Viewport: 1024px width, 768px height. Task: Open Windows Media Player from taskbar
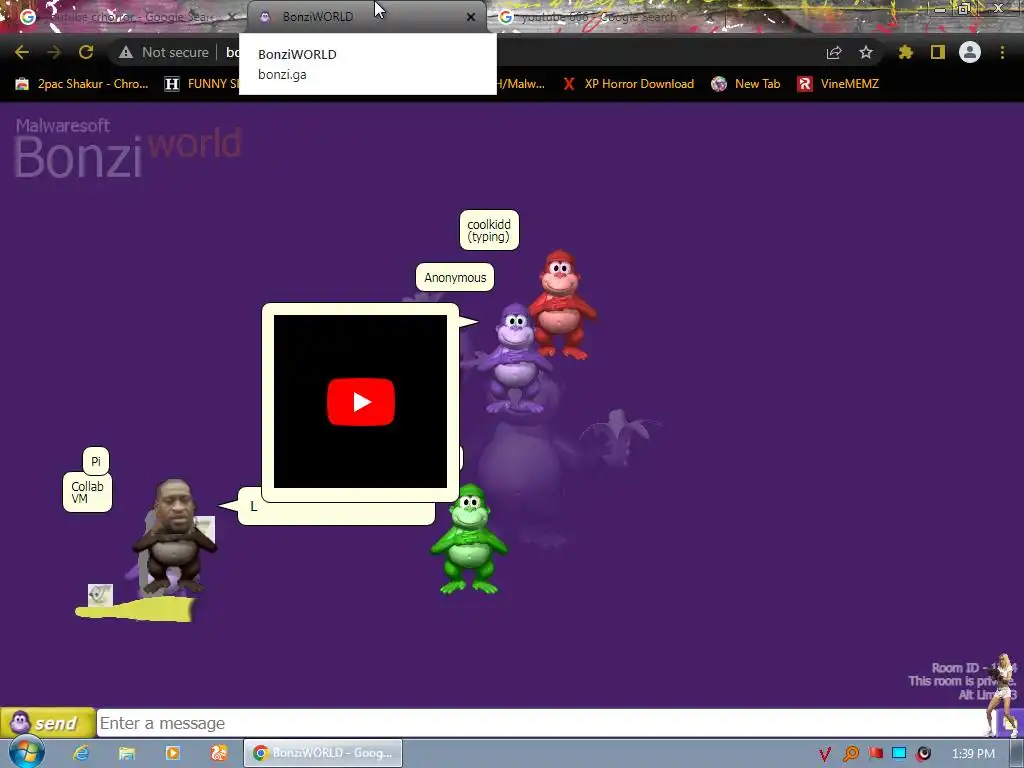tap(173, 753)
